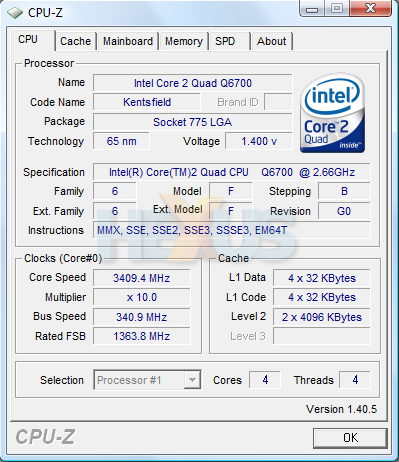Expand the Processor #1 selection dropdown
399x462 pixels.
(192, 380)
